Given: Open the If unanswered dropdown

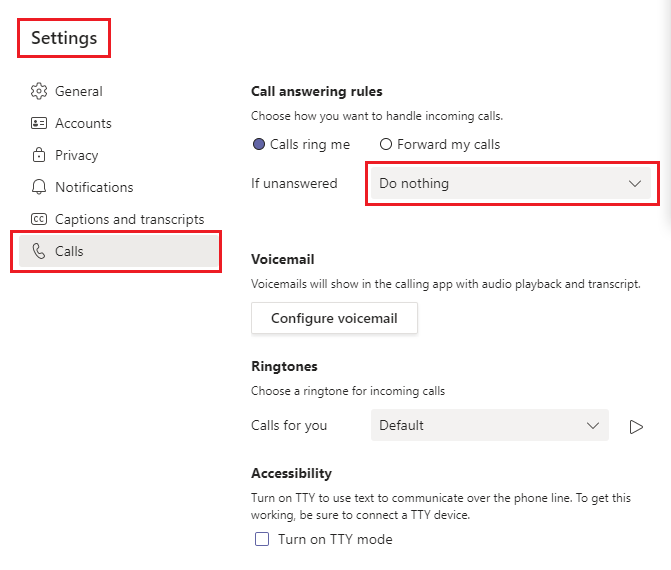Looking at the screenshot, I should tap(510, 184).
